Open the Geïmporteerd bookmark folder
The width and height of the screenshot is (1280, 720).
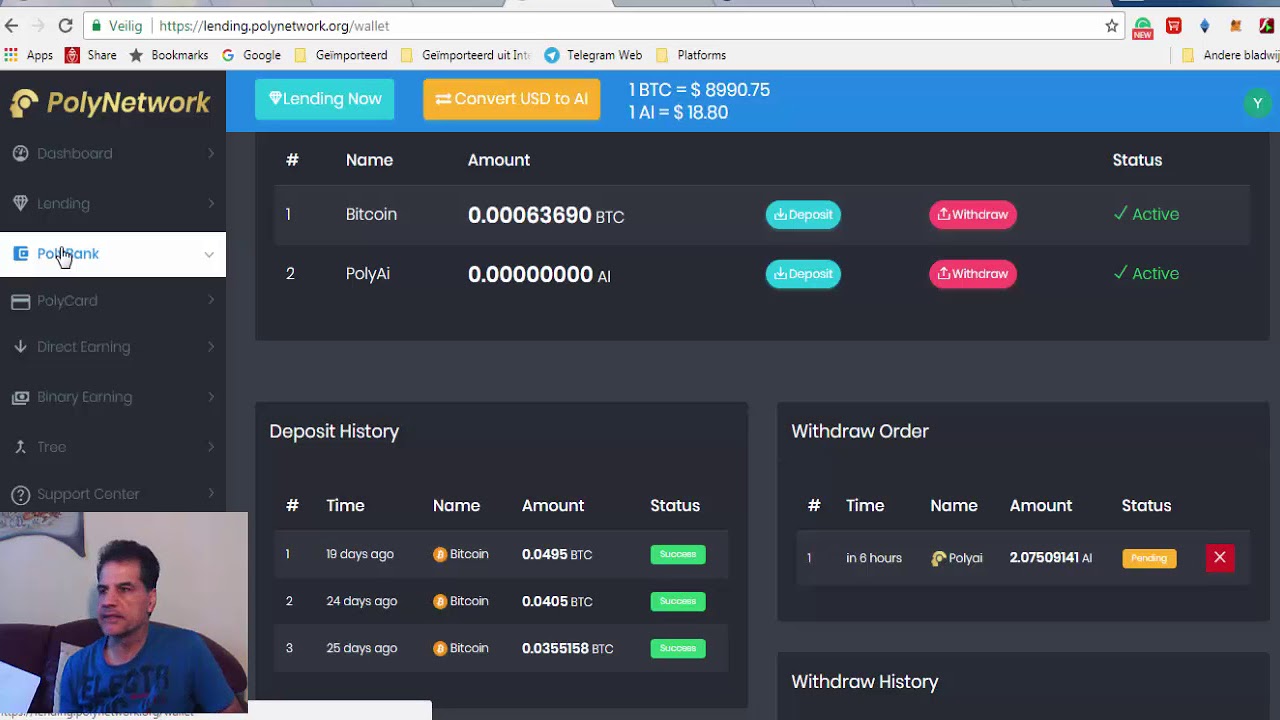click(341, 55)
